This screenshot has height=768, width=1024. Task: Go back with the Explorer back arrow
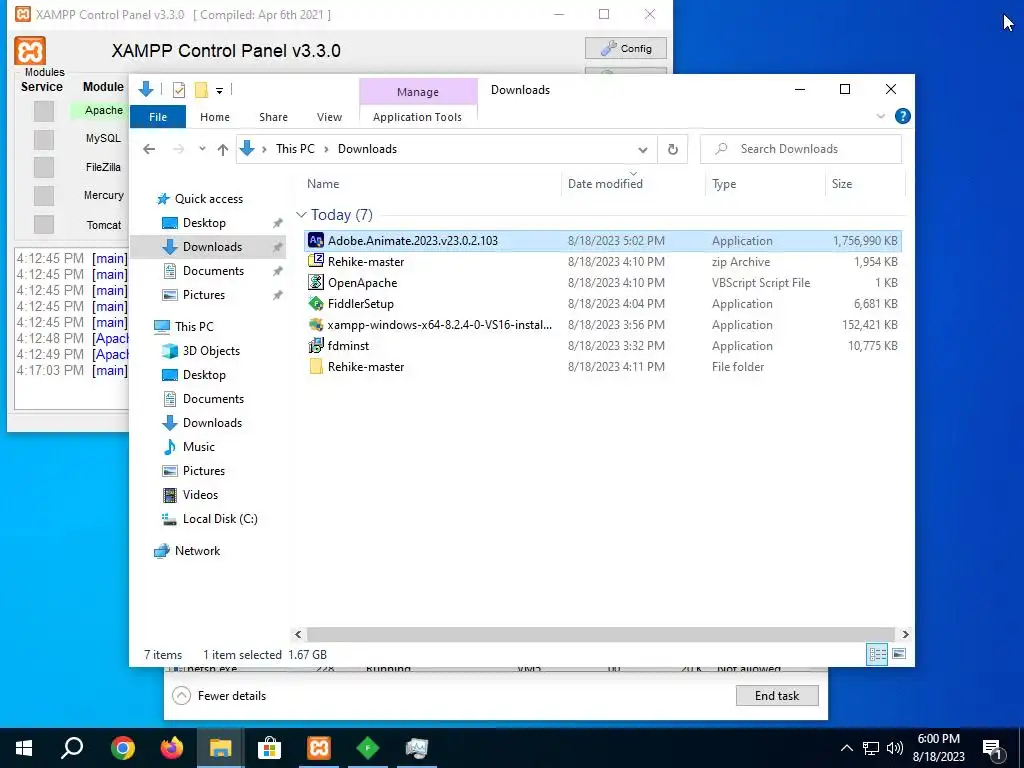pos(149,149)
